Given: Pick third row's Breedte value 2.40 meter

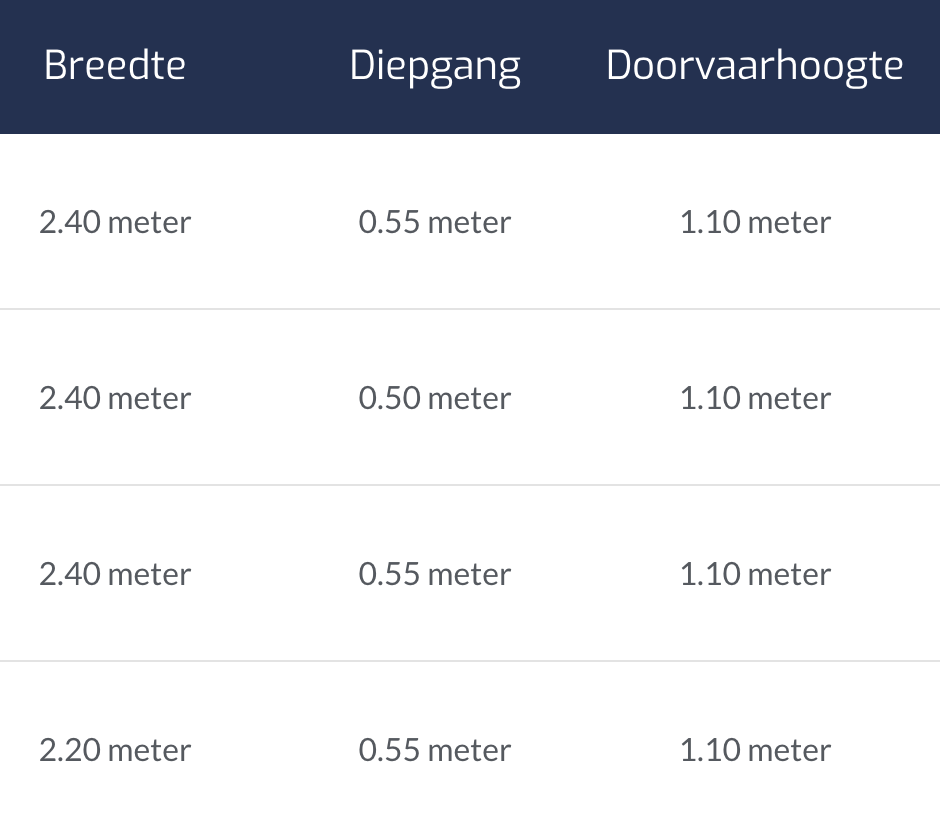Looking at the screenshot, I should [115, 574].
